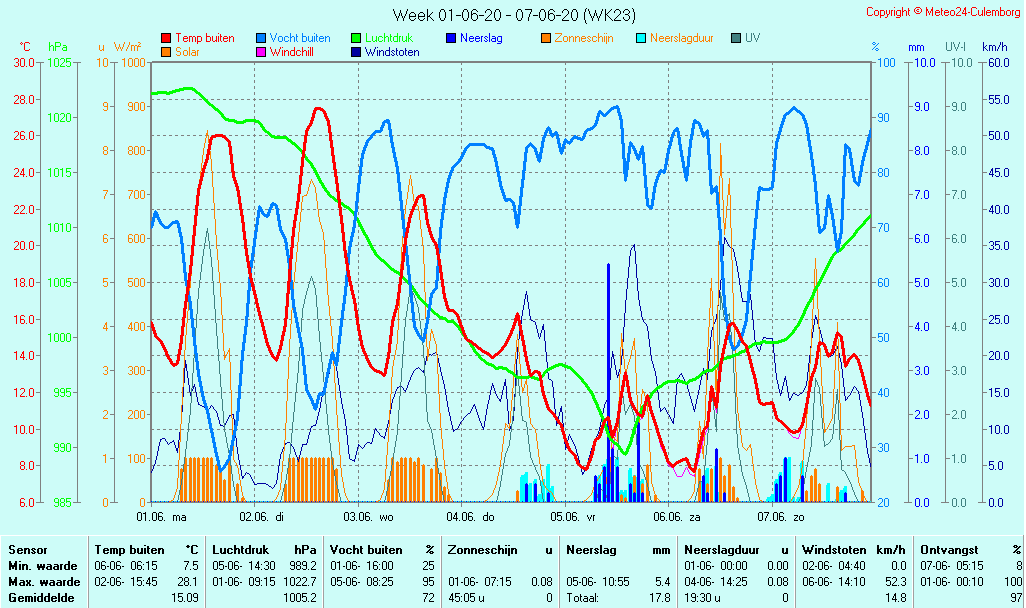Click the cyan Neerslagduur legend swatch
This screenshot has height=608, width=1026.
(x=641, y=38)
